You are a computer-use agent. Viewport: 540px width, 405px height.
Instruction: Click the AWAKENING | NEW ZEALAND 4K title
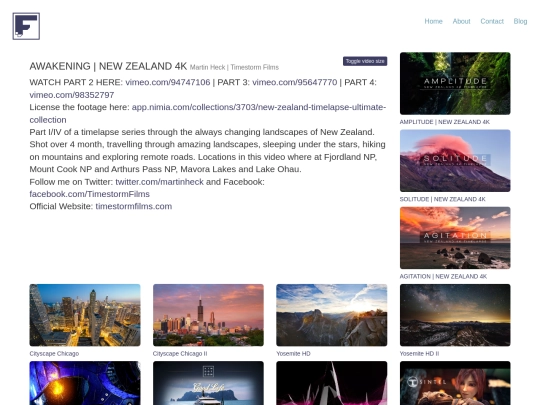[x=108, y=66]
